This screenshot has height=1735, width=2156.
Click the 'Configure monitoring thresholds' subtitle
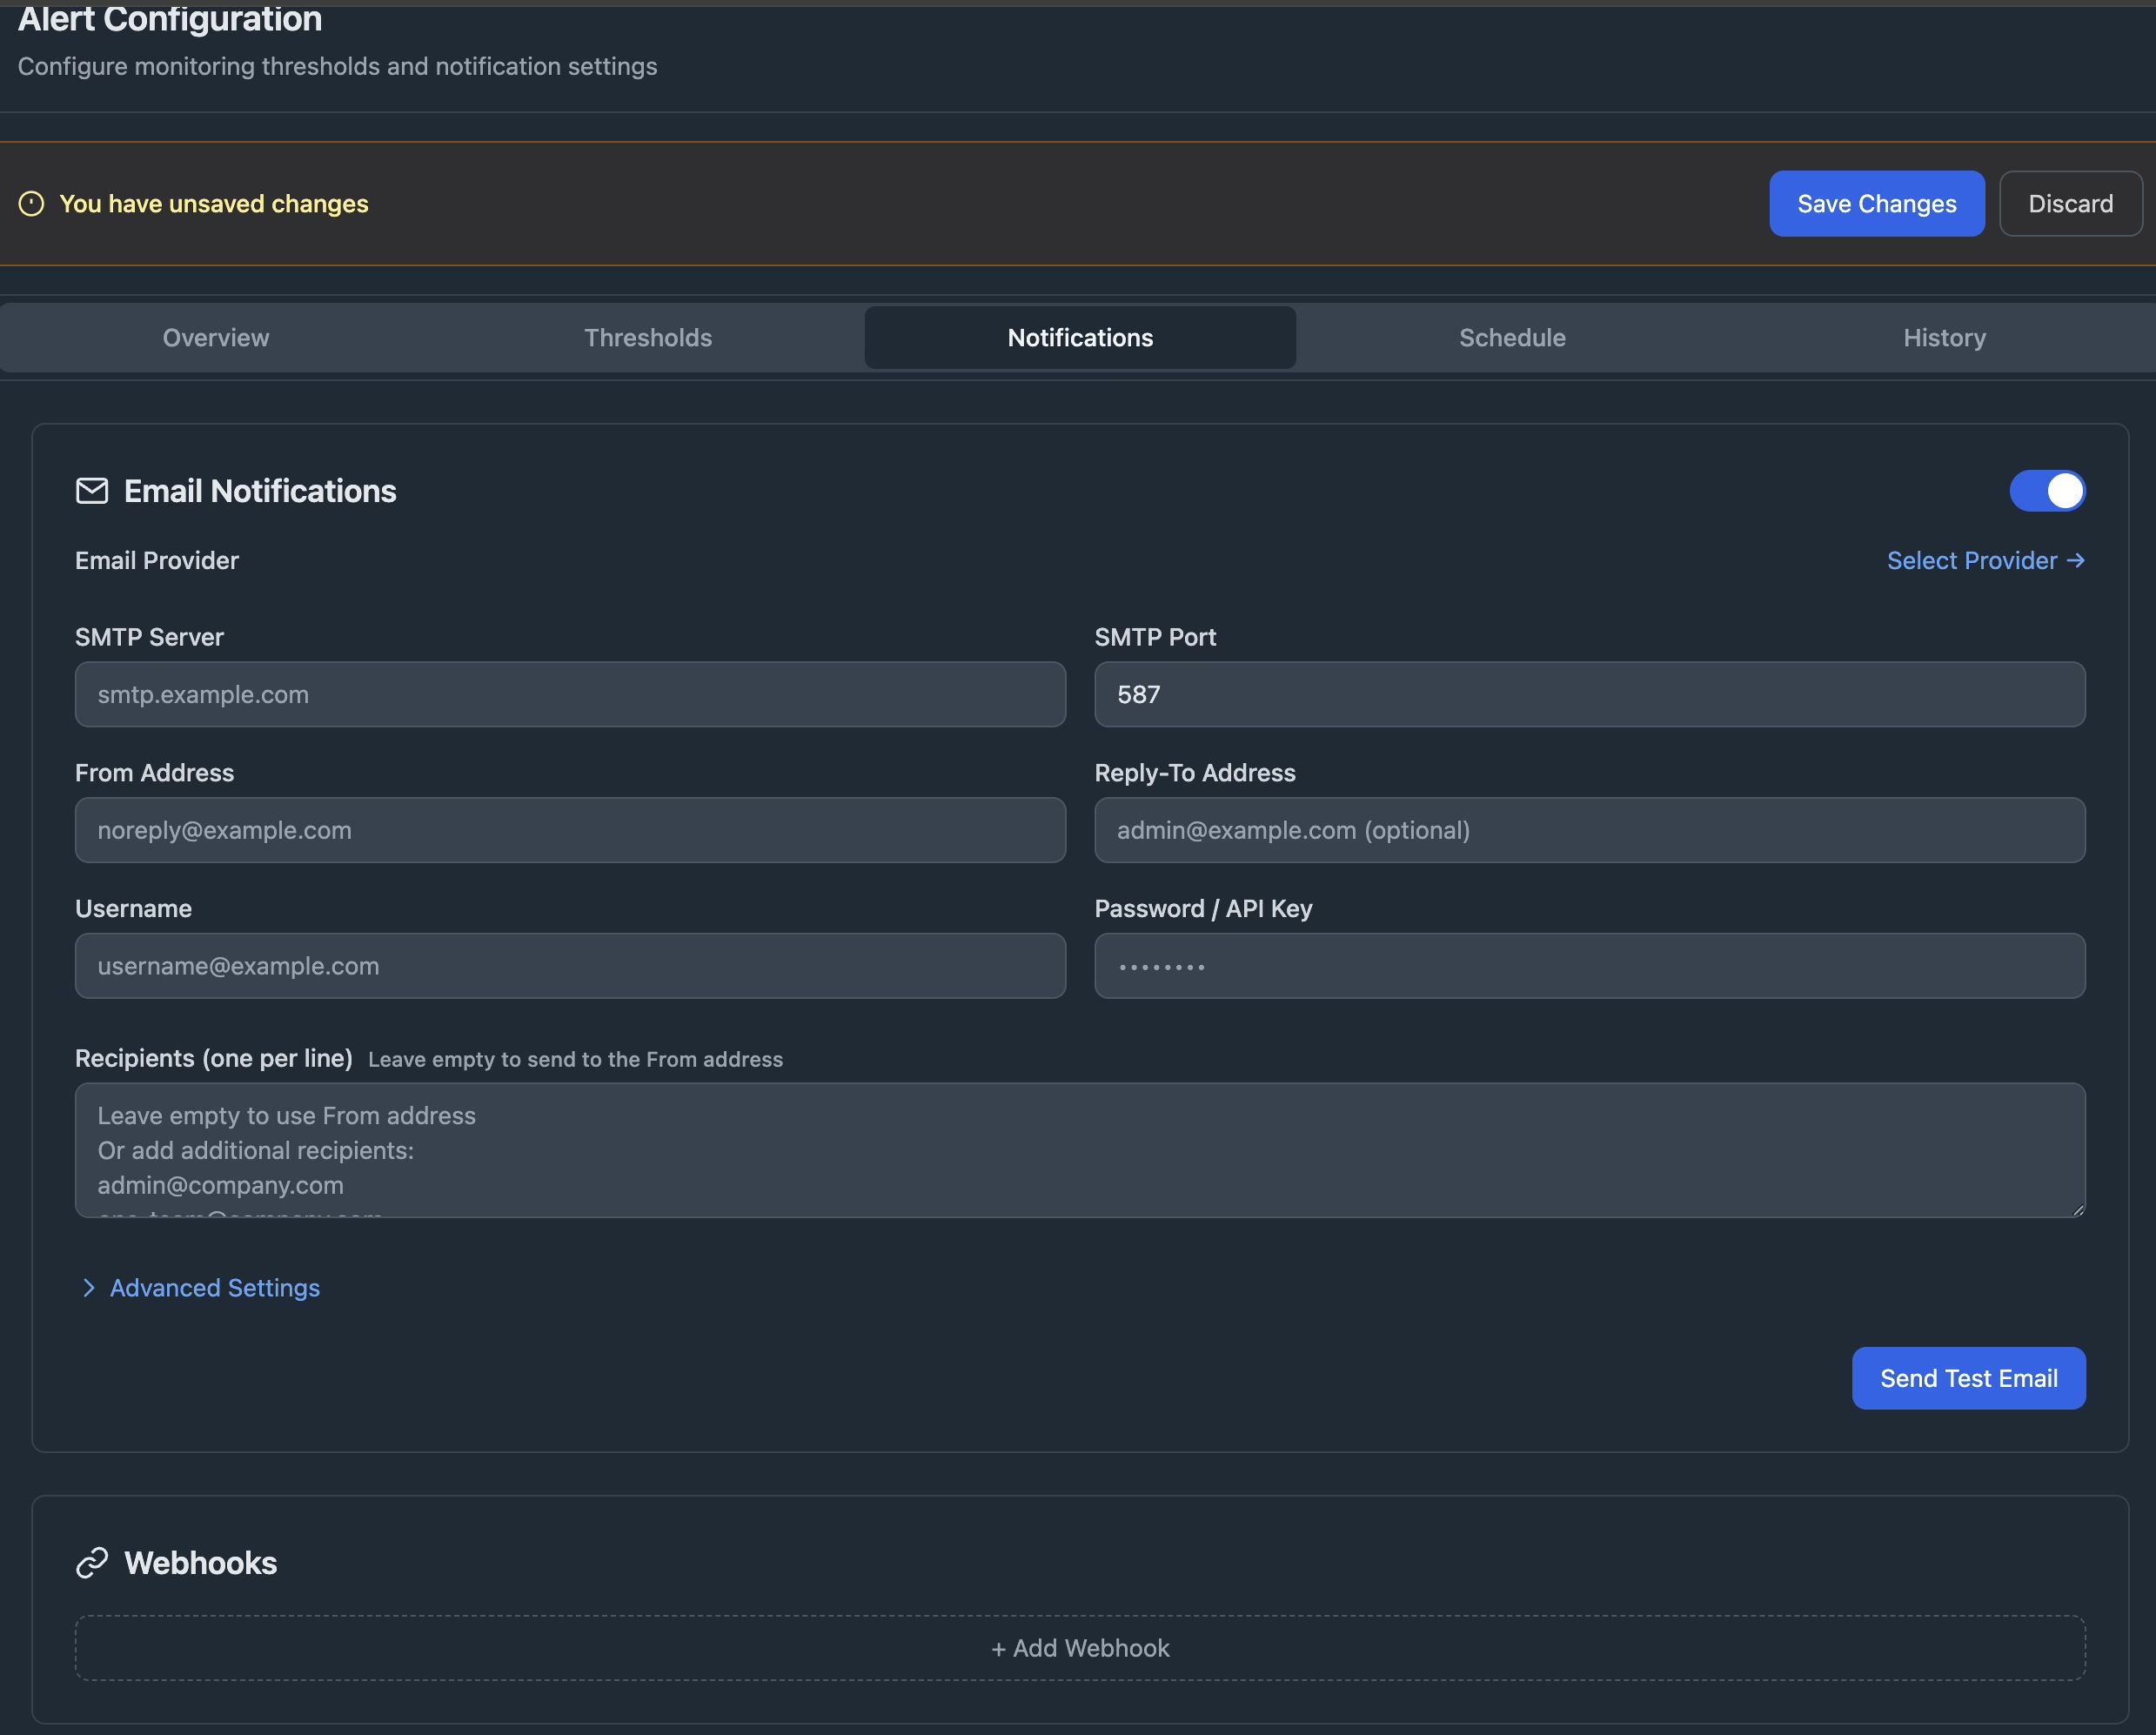[x=337, y=67]
